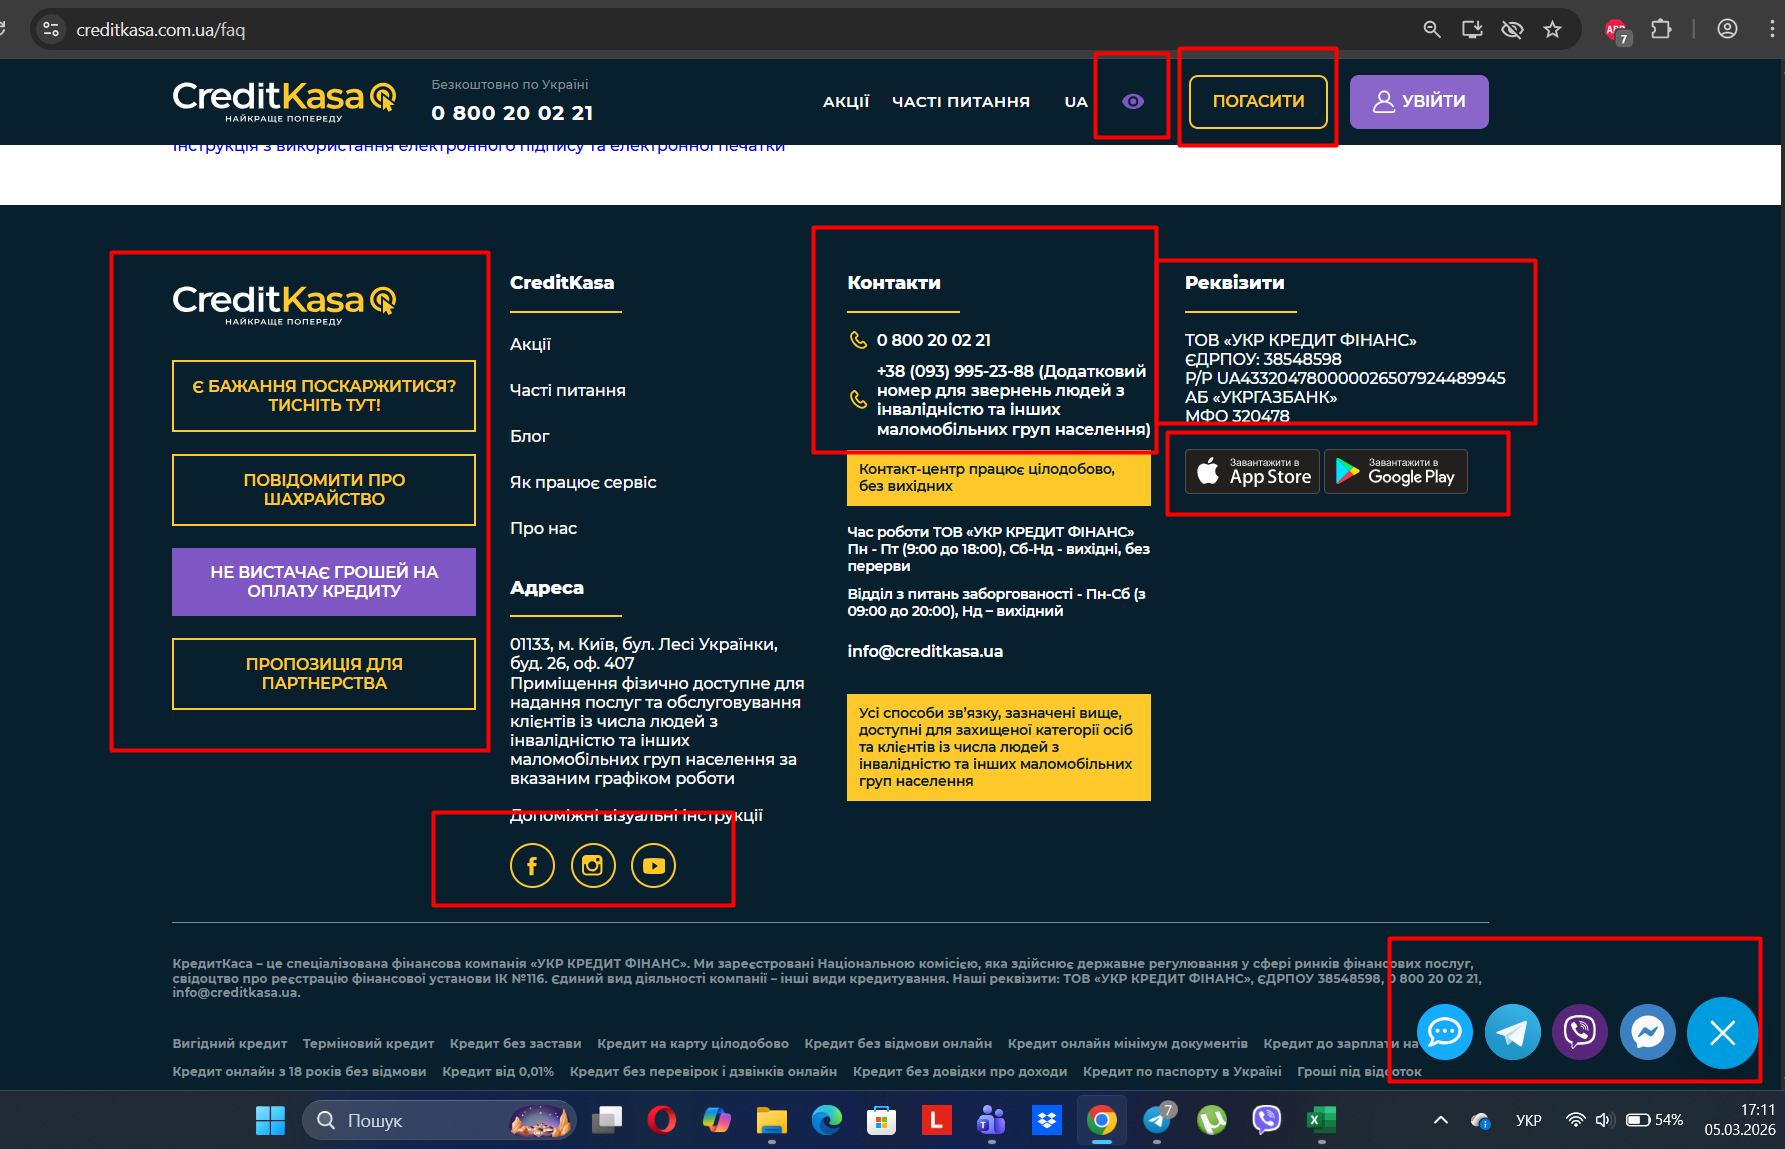This screenshot has height=1149, width=1785.
Task: Open battery status showing 54%
Action: point(1654,1120)
